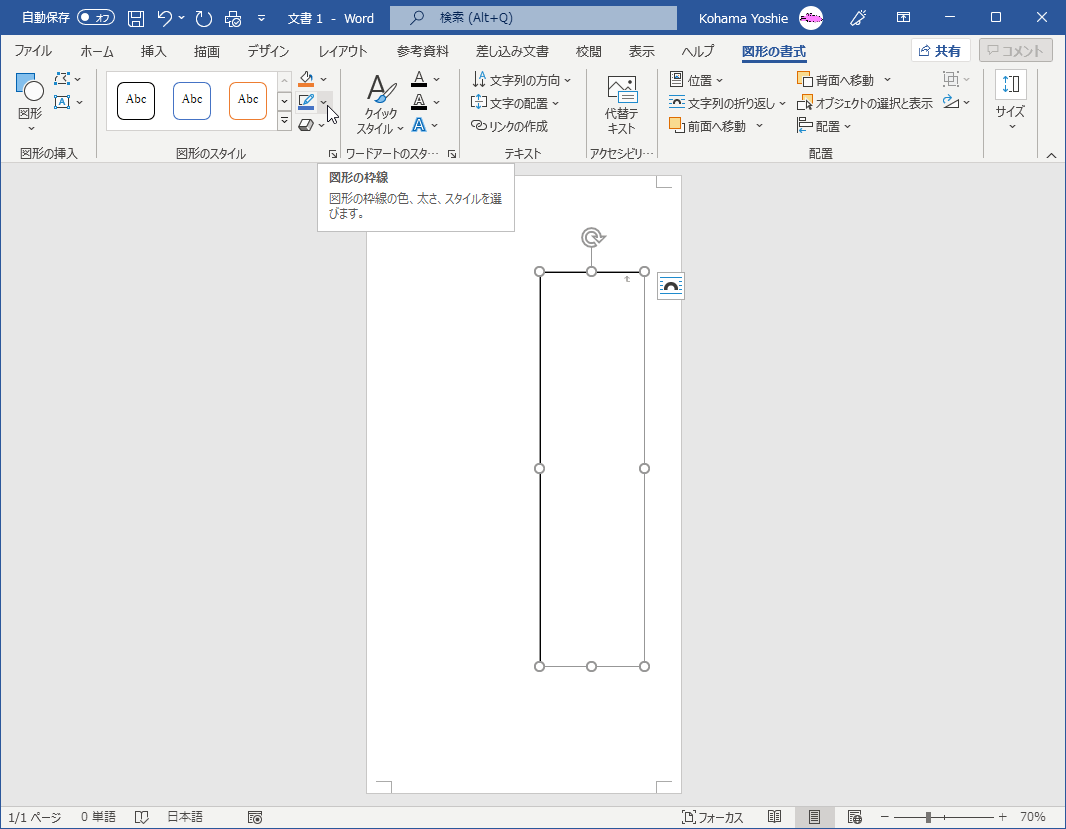Click the Shape Fill paint bucket icon
Image resolution: width=1066 pixels, height=829 pixels.
pyautogui.click(x=306, y=79)
